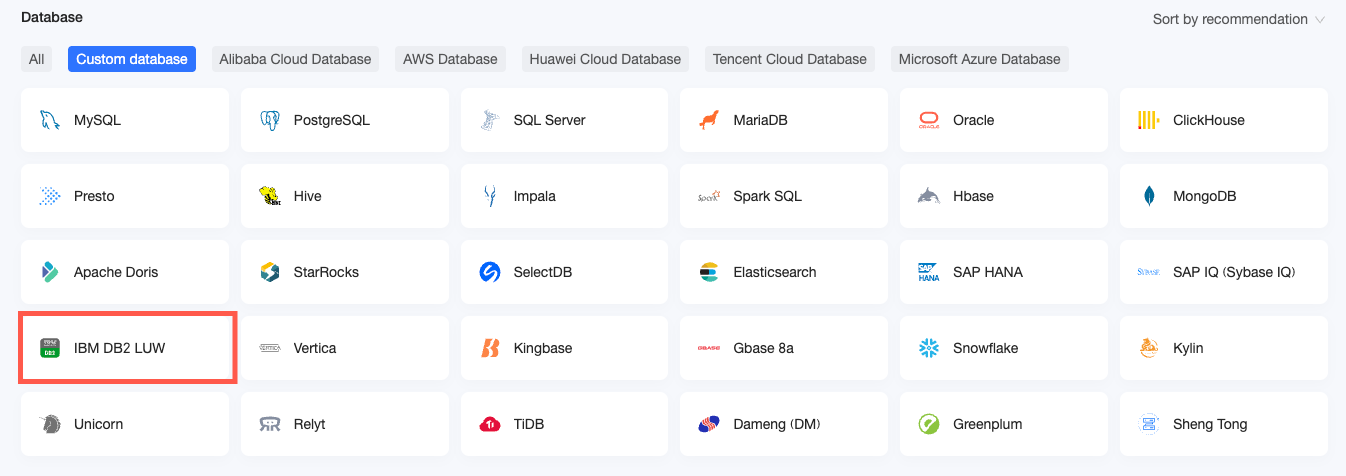1346x476 pixels.
Task: Open the Sort by recommendation dropdown
Action: click(1230, 19)
